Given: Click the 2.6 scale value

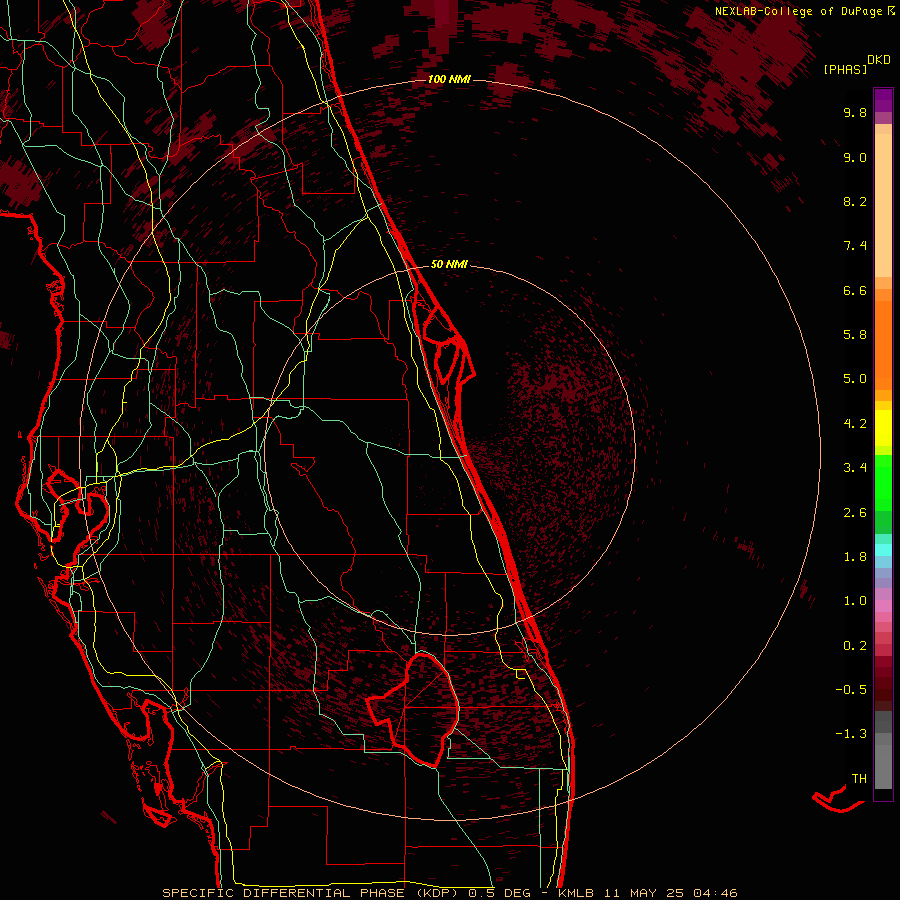Looking at the screenshot, I should [x=855, y=513].
